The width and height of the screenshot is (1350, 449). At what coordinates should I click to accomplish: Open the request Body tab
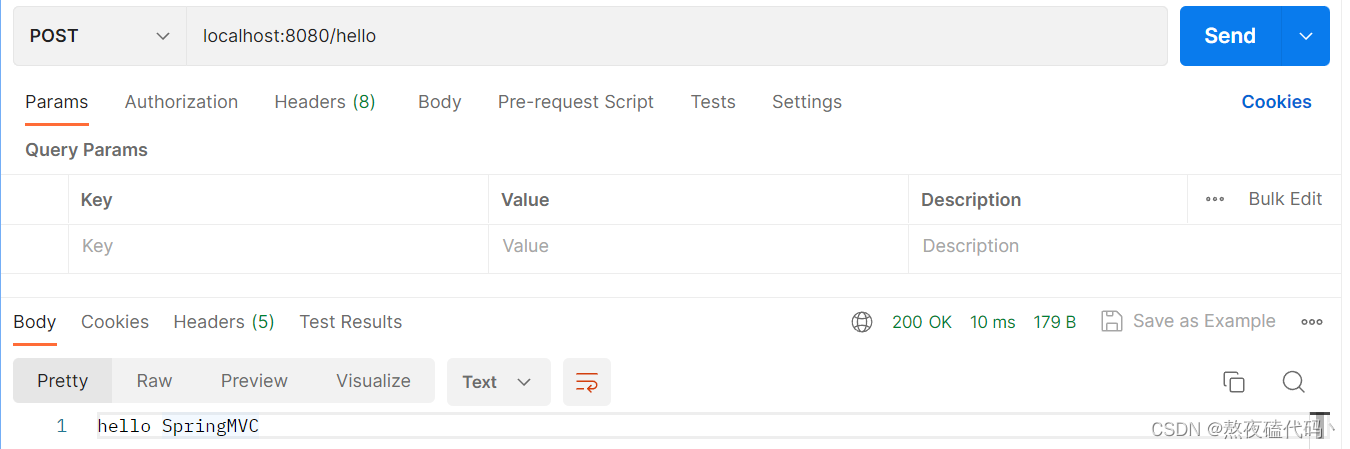click(439, 102)
